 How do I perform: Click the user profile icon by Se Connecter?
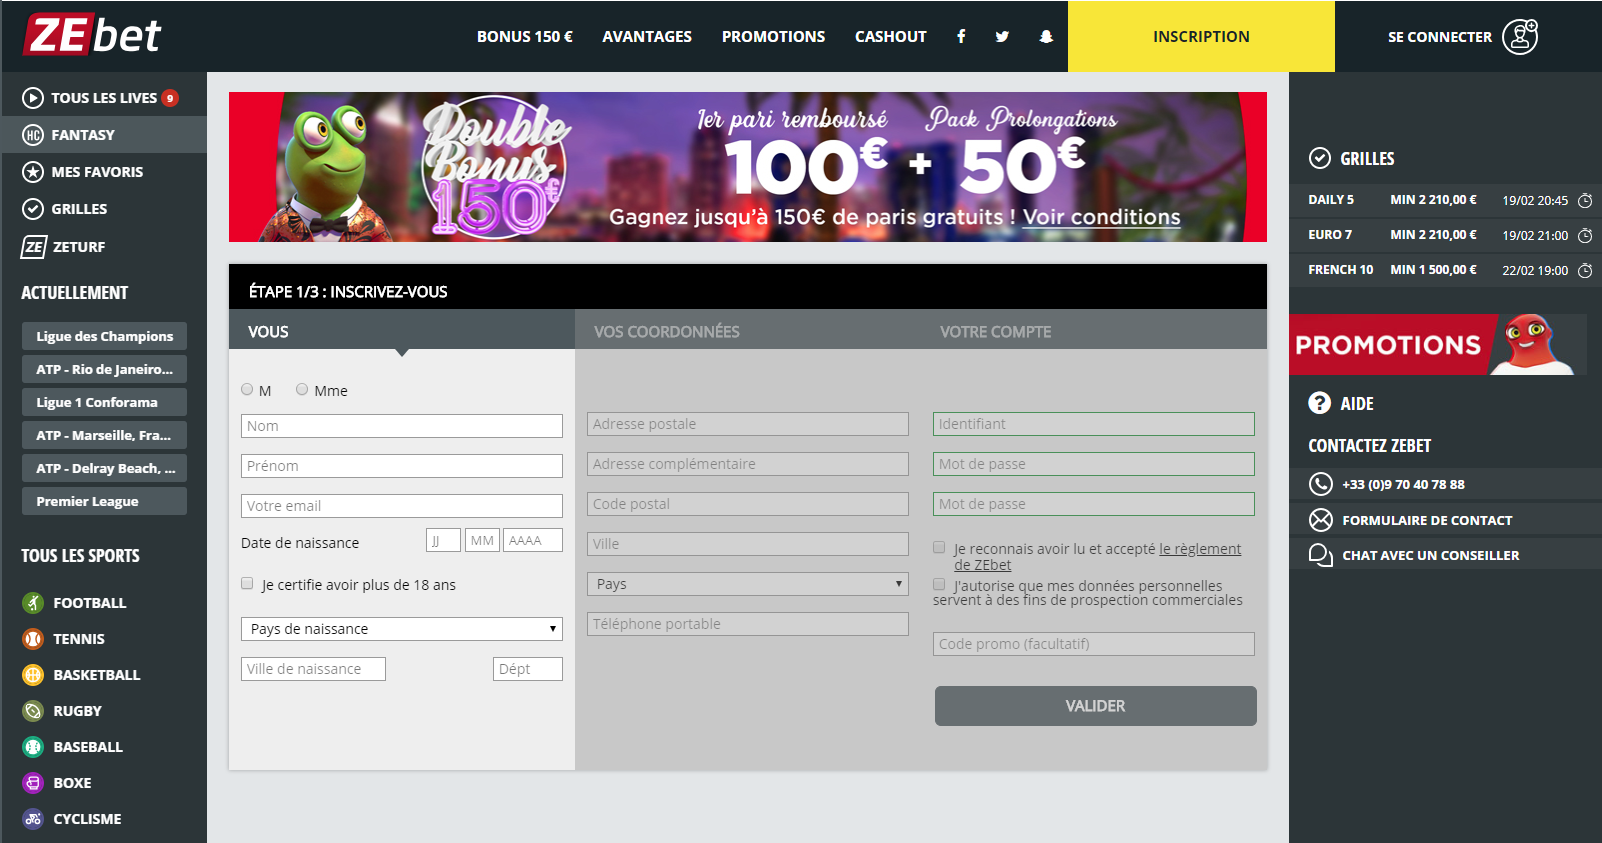pos(1519,37)
